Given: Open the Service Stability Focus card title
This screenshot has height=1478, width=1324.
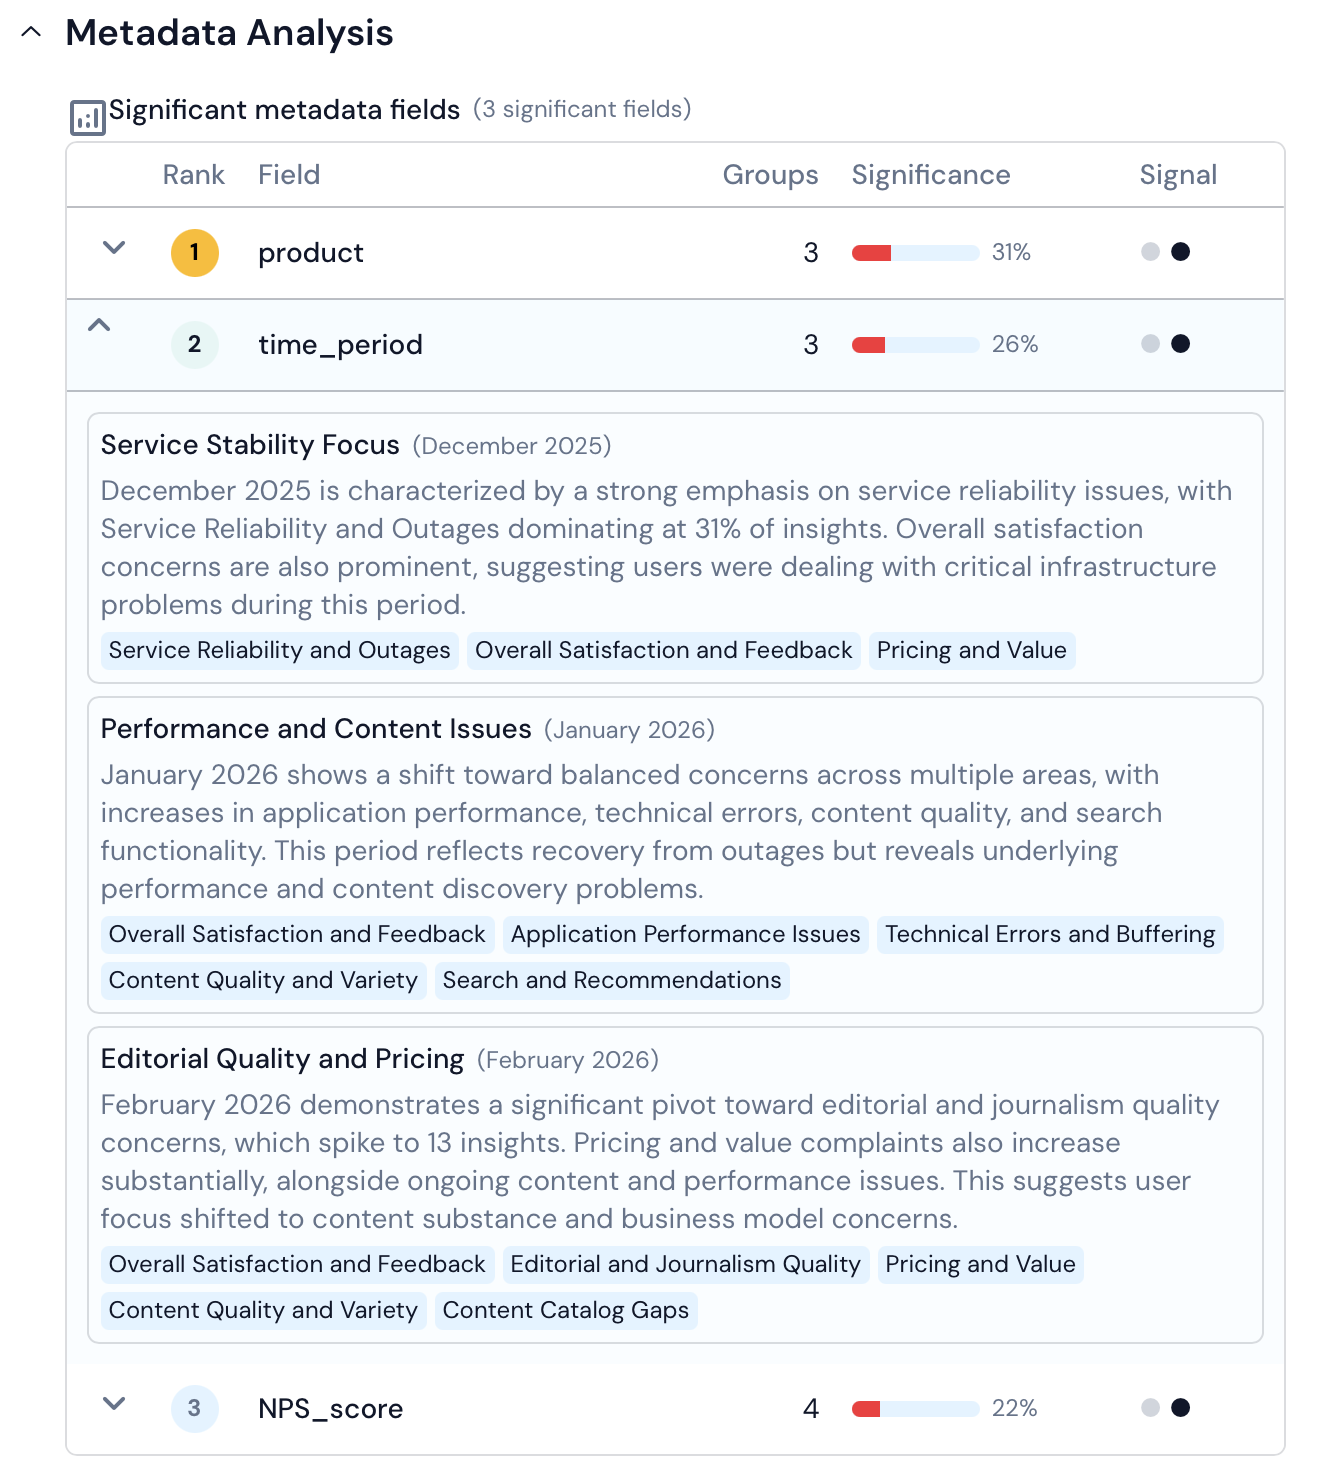Looking at the screenshot, I should coord(250,445).
